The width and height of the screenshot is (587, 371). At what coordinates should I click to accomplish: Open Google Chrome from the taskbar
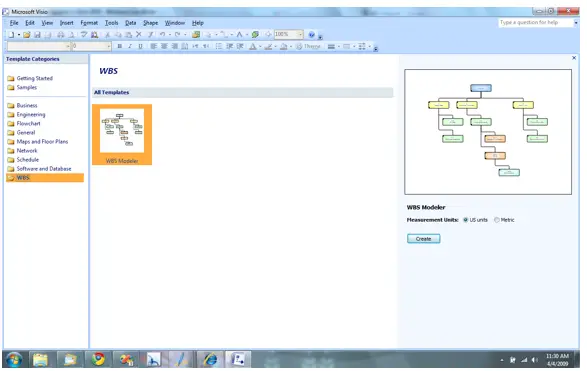(98, 359)
